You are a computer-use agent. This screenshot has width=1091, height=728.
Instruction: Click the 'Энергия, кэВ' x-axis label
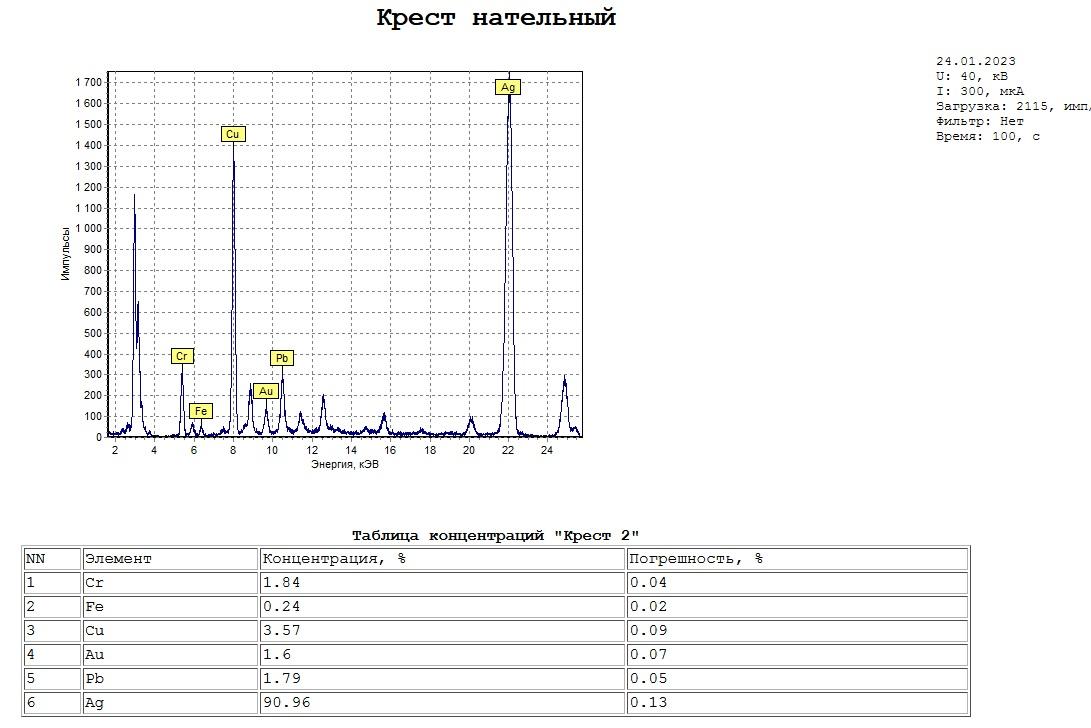[345, 464]
